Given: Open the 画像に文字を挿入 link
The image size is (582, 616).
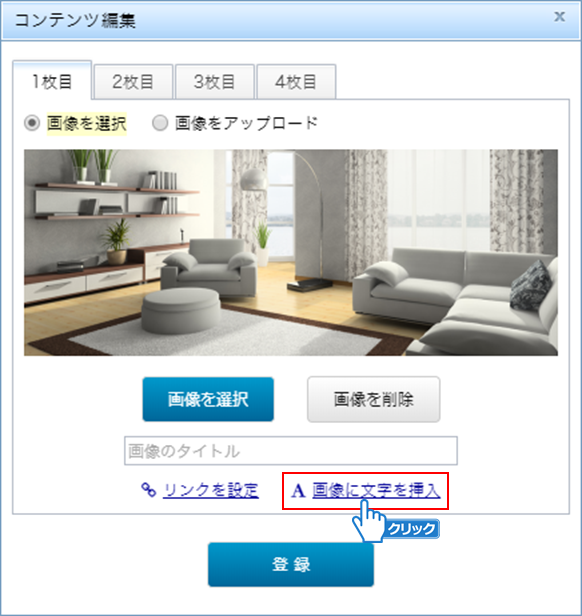Looking at the screenshot, I should tap(376, 490).
